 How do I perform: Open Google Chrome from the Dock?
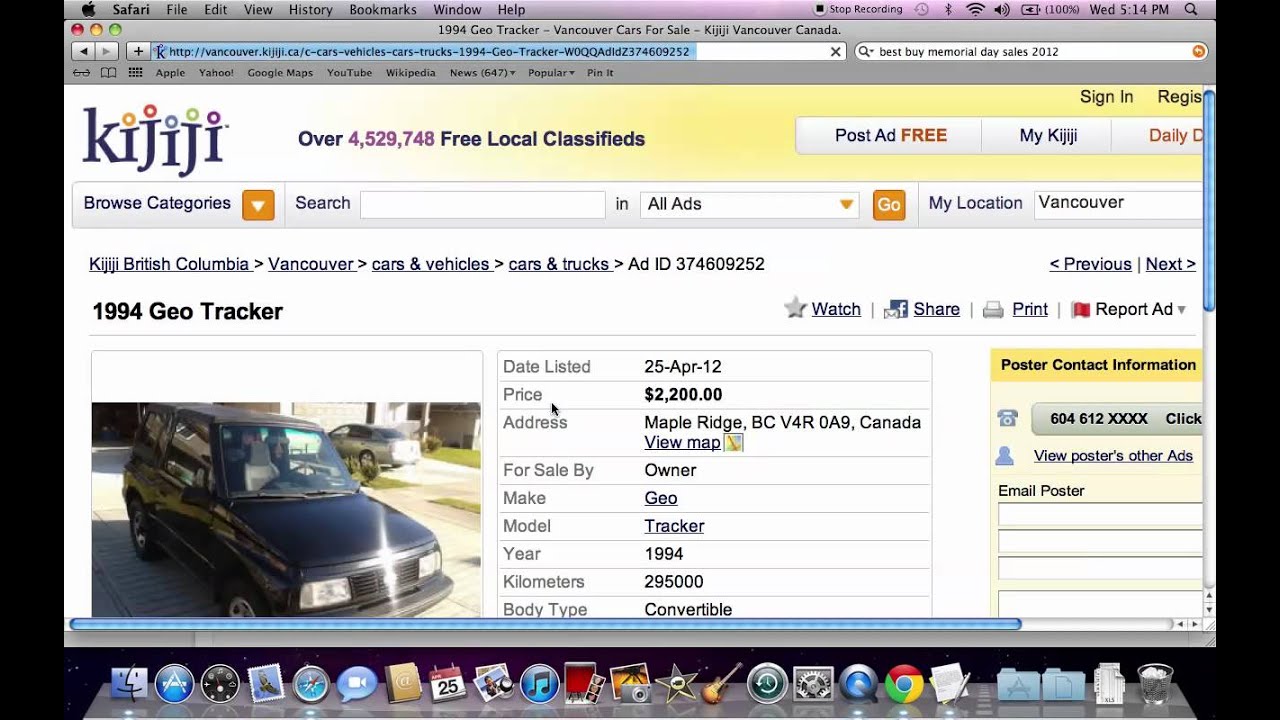pos(903,684)
